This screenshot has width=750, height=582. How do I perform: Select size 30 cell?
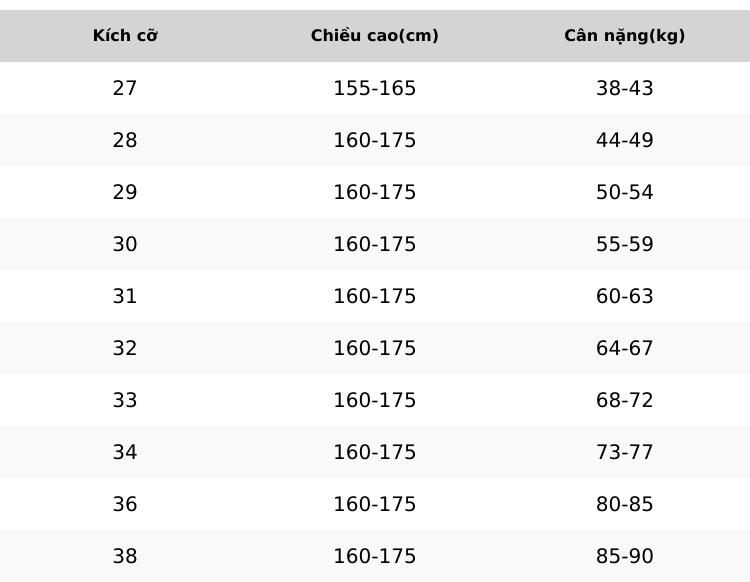pos(125,244)
